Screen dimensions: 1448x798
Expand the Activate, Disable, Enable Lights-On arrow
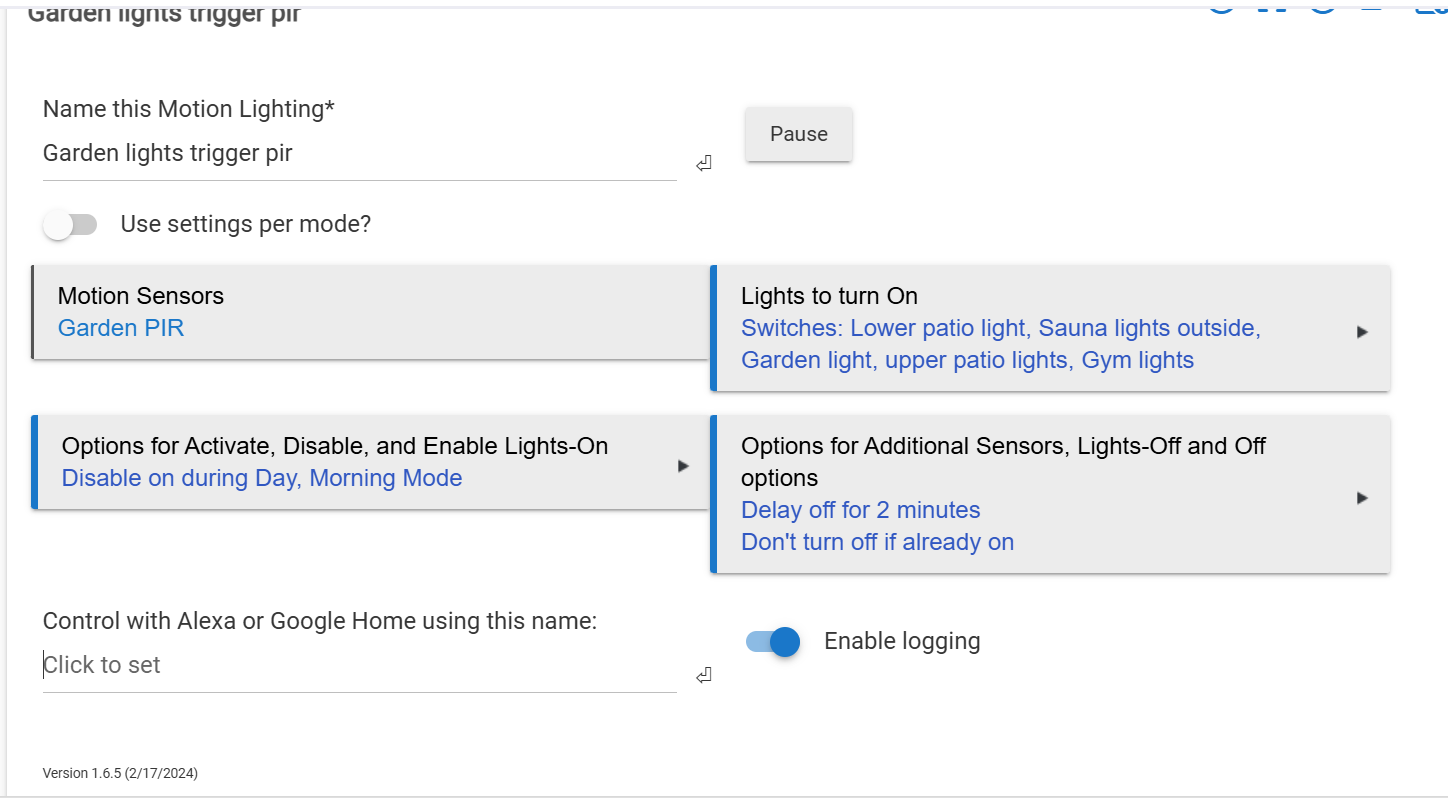click(683, 466)
